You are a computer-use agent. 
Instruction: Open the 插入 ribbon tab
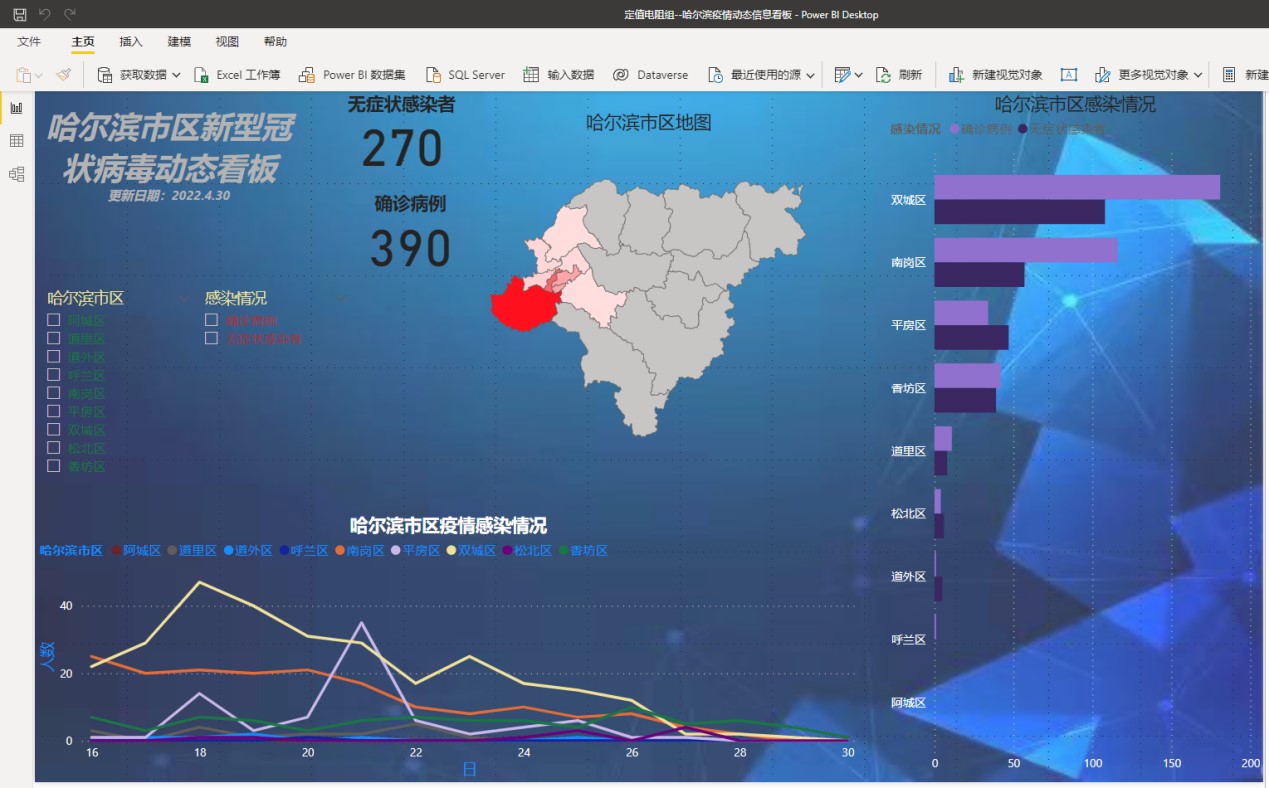(131, 42)
